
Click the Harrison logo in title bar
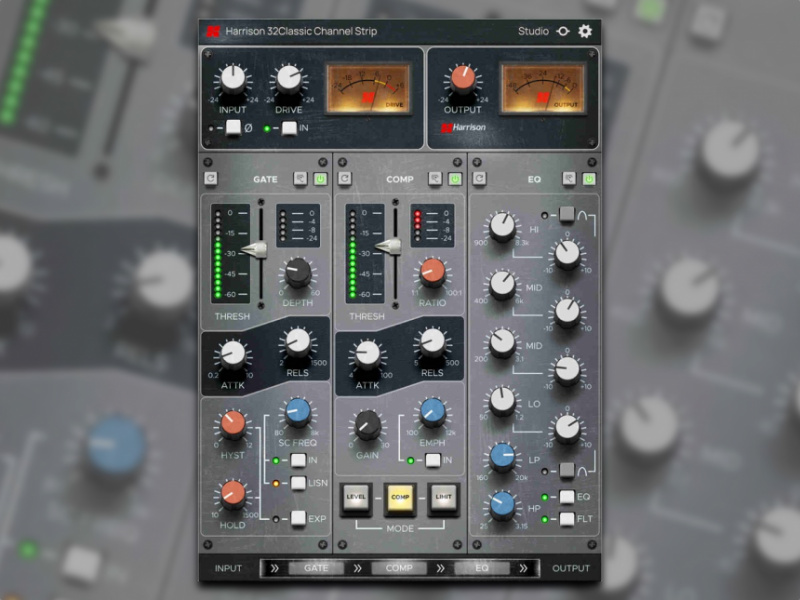coord(213,31)
